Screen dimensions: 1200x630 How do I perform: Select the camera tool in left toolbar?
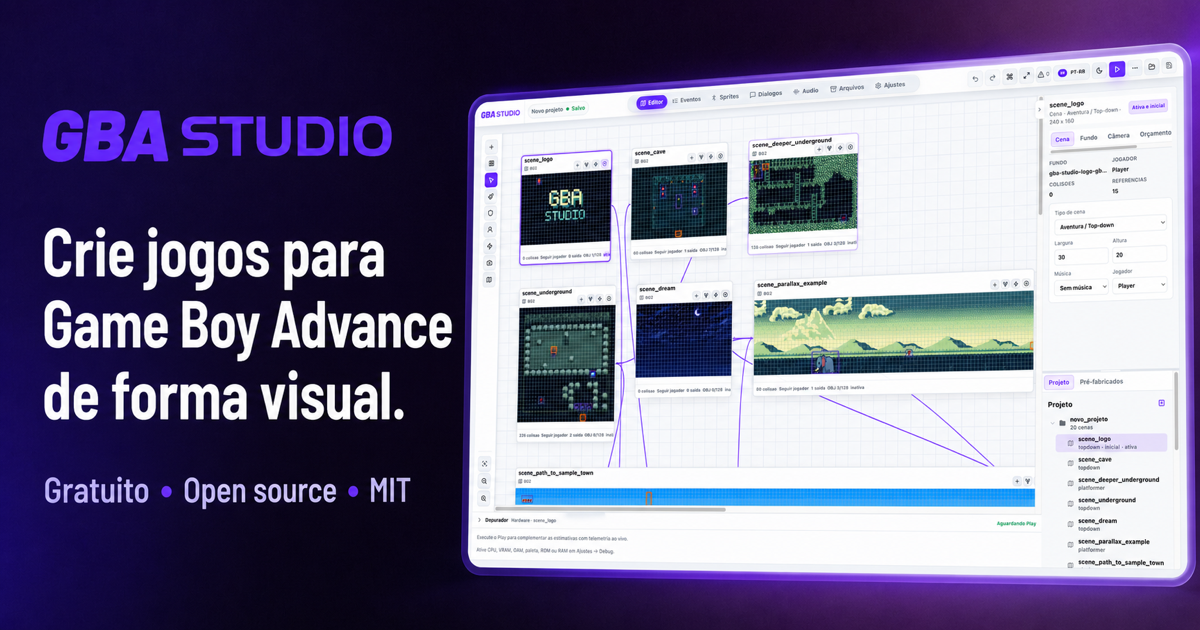coord(491,263)
